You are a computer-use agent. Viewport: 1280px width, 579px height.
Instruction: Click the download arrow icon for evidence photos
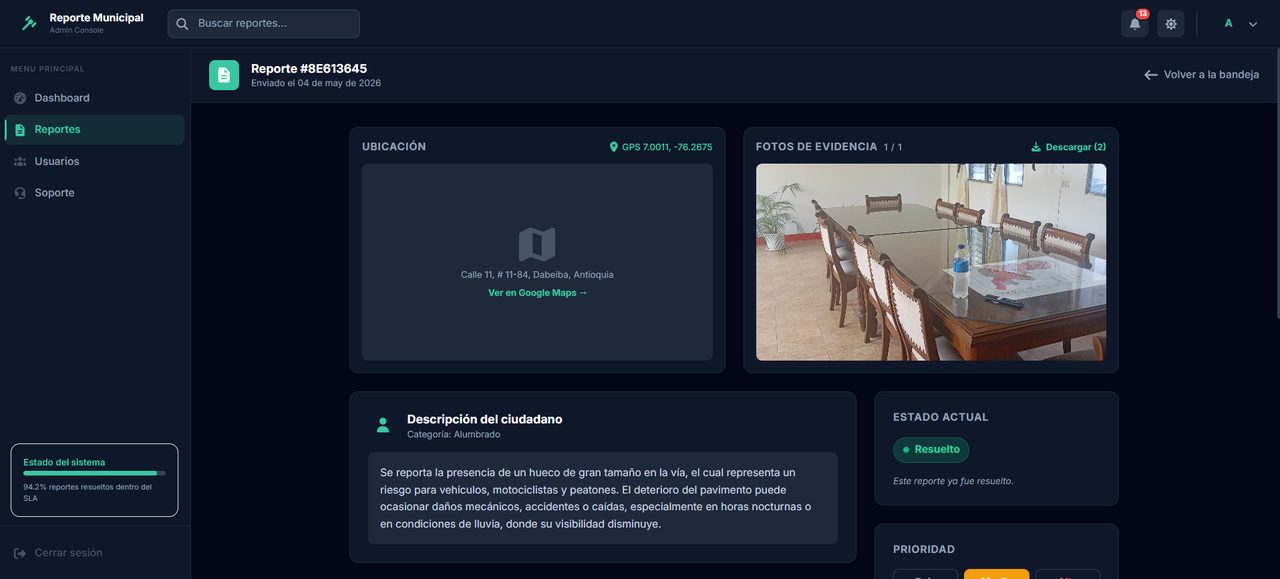1036,147
